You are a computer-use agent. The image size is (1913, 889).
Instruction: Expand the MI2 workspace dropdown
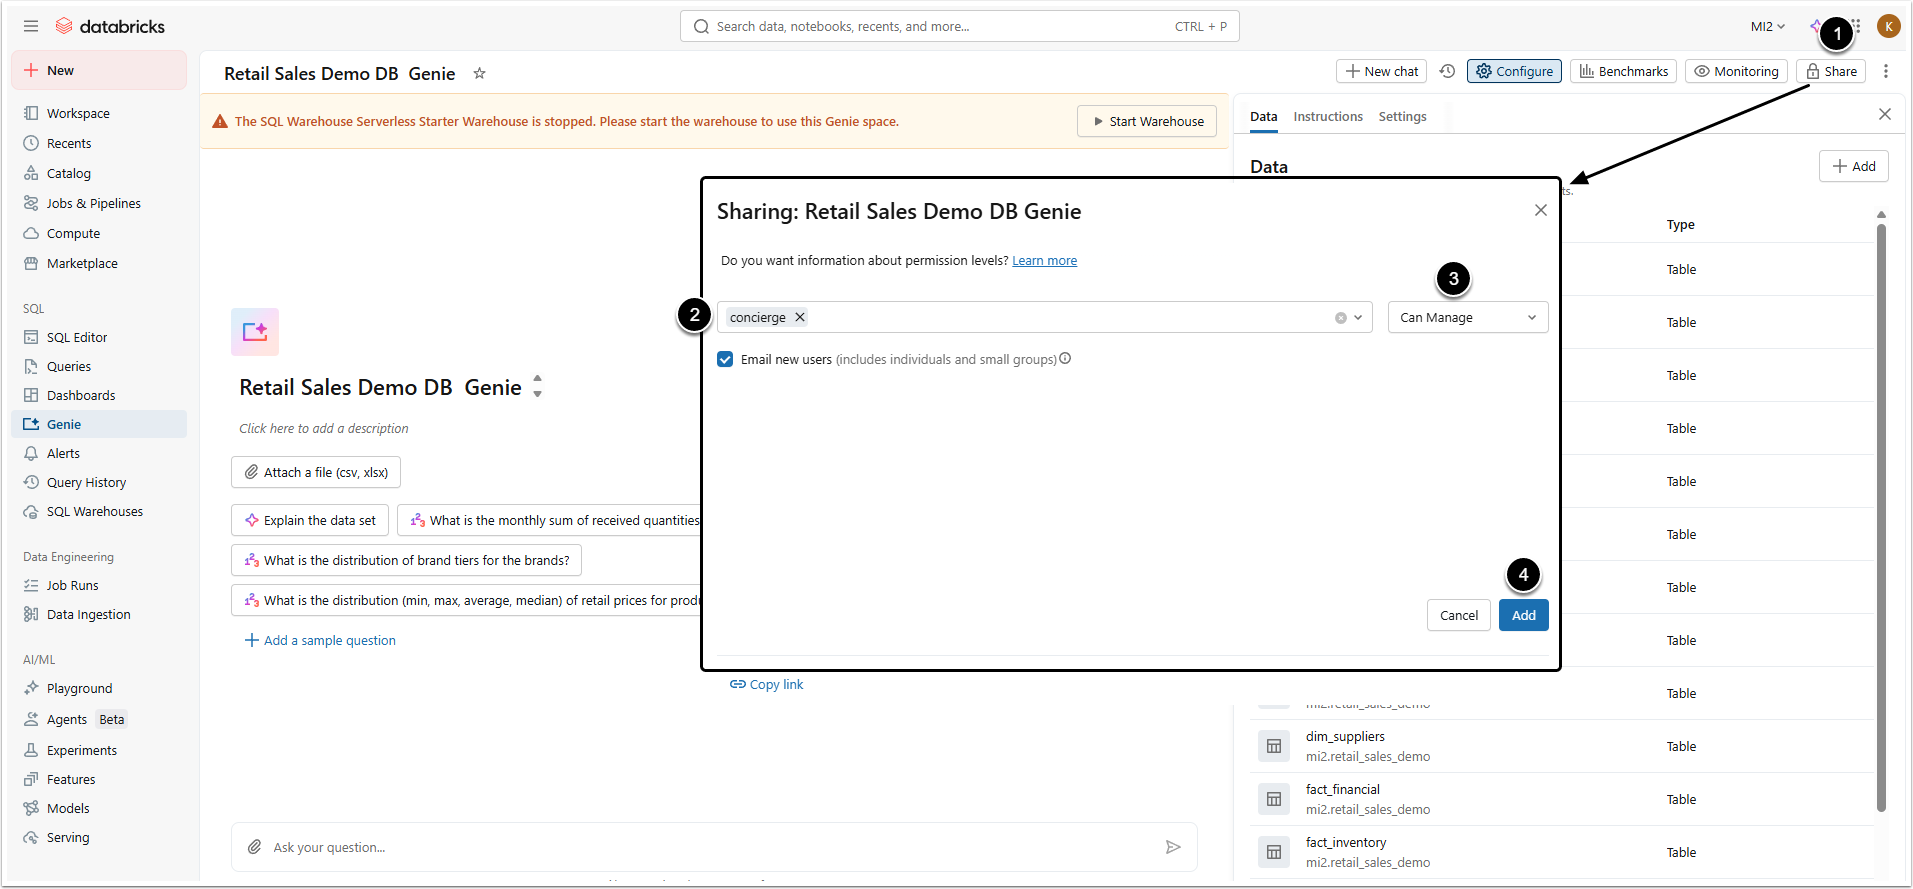click(x=1767, y=26)
